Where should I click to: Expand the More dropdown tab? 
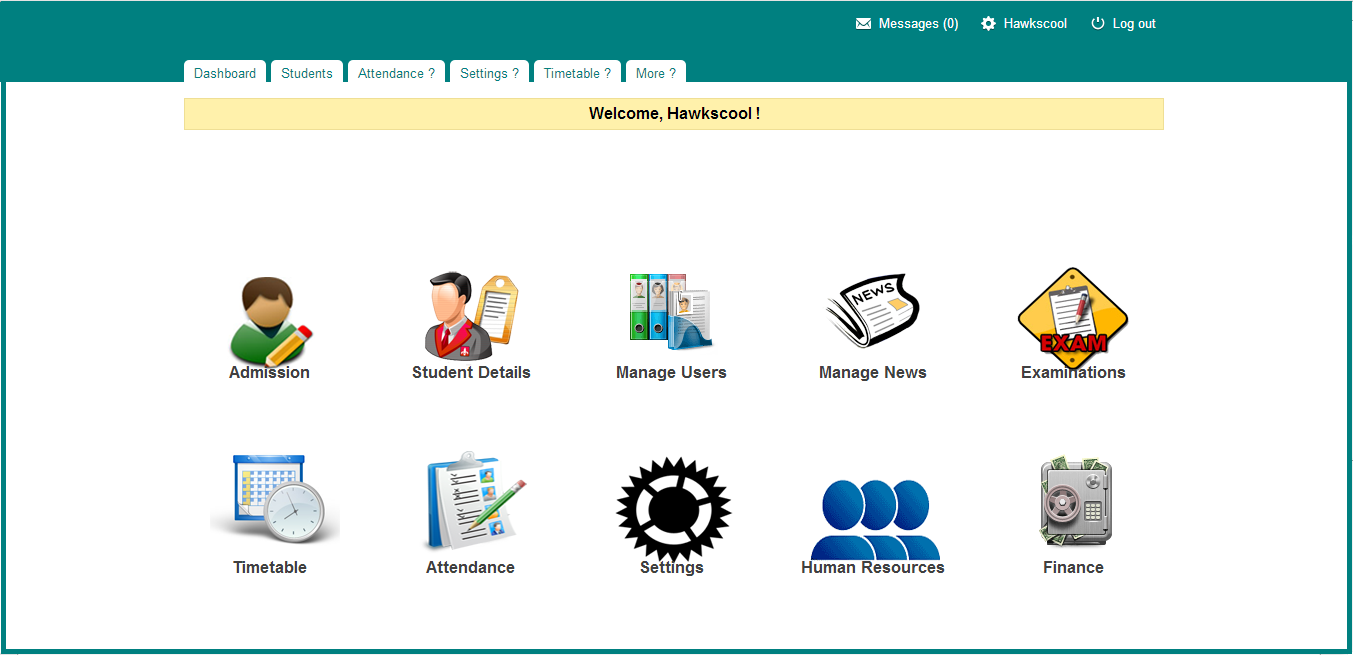point(655,73)
